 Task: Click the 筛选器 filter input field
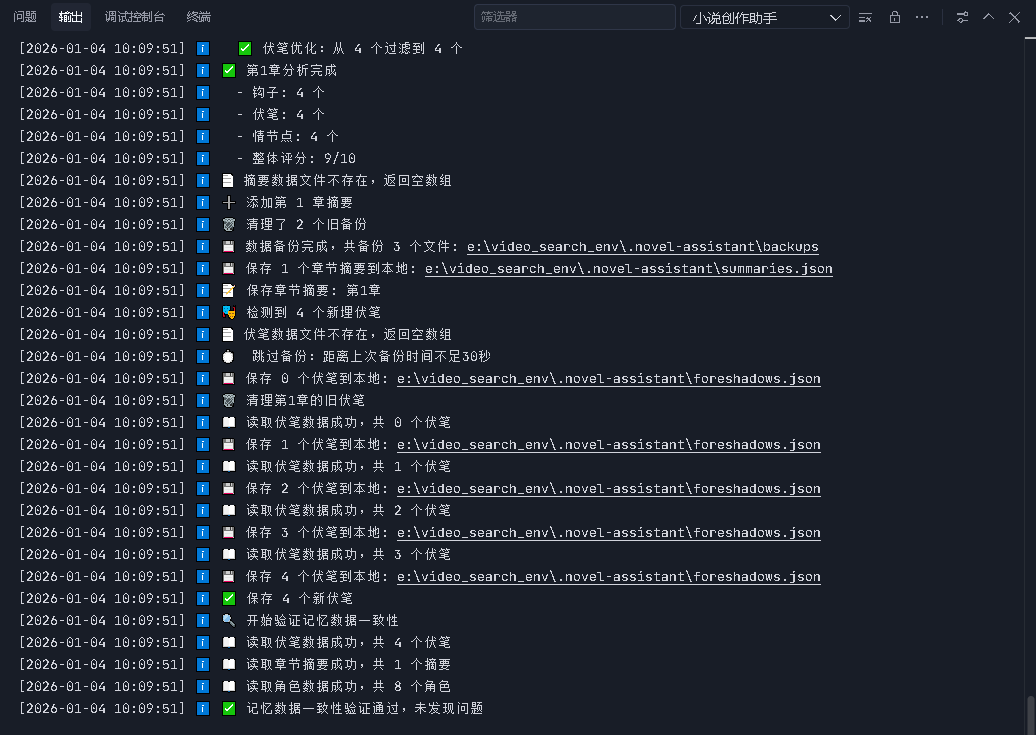pos(574,17)
